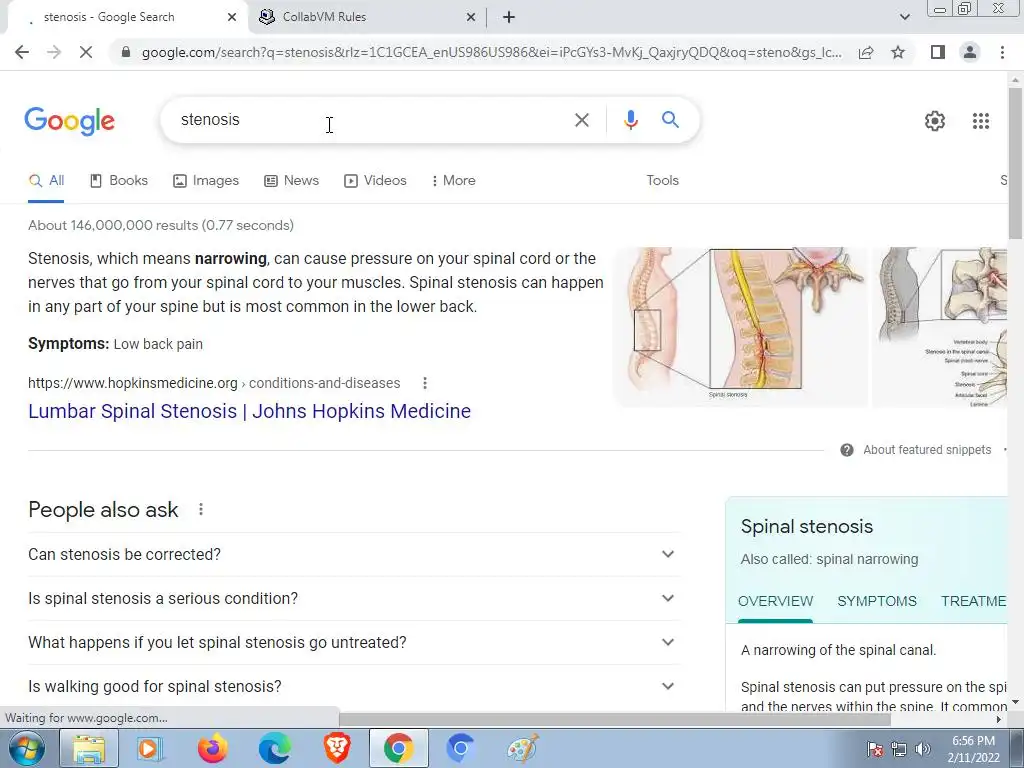1024x768 pixels.
Task: Open People also ask options dots
Action: [200, 509]
